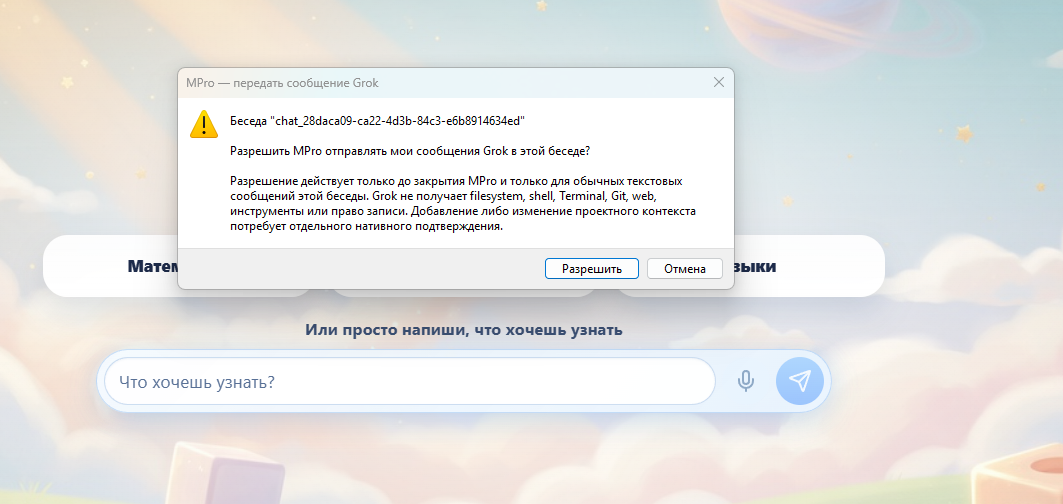Click the paragraph starting "Разрешение действует только"

tap(463, 205)
